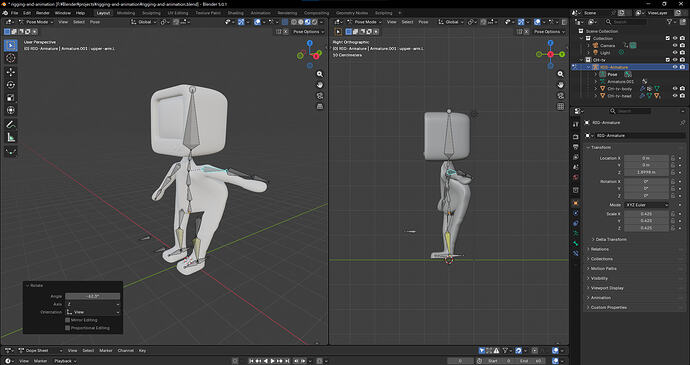The width and height of the screenshot is (690, 365).
Task: Click the outliner filter funnel icon
Action: 670,22
